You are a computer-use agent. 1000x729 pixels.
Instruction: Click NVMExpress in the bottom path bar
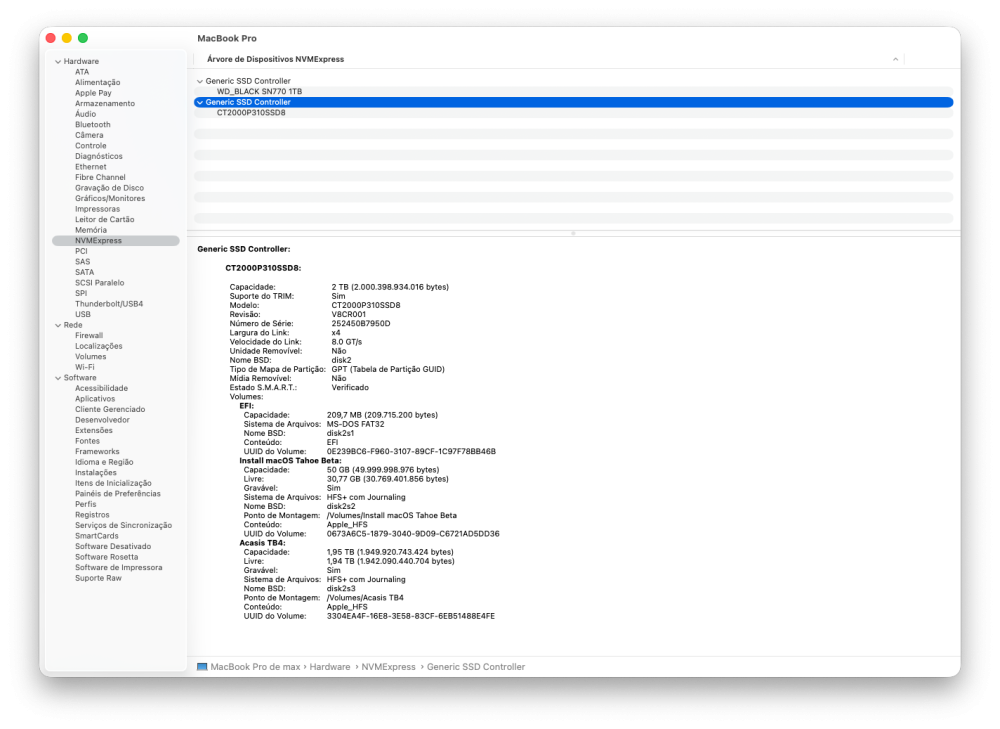pyautogui.click(x=388, y=666)
